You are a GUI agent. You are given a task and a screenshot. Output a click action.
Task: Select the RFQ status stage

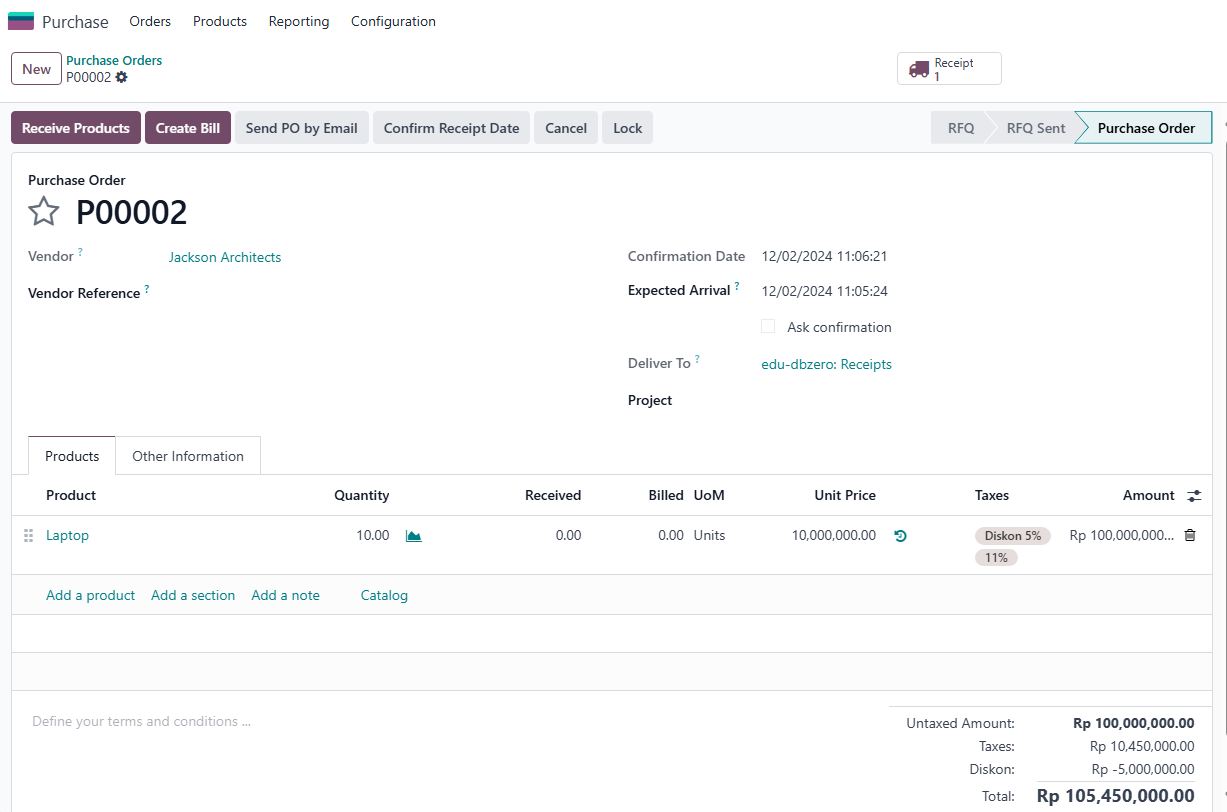[x=961, y=128]
